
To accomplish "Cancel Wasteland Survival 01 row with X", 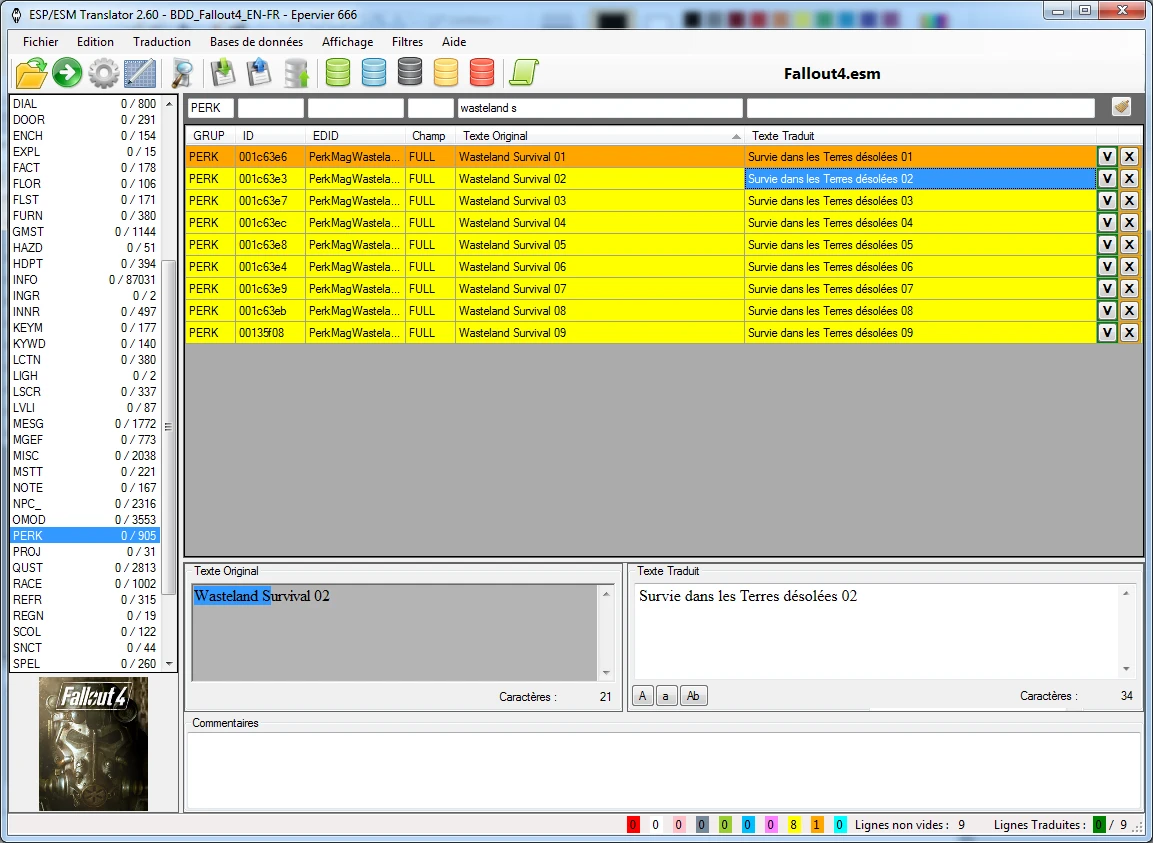I will [x=1129, y=157].
